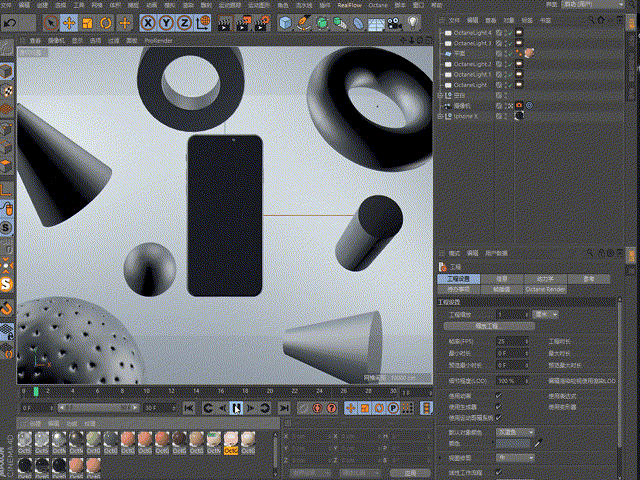
Task: Disable OctaneLight.1 via its green checkmark
Action: click(510, 75)
